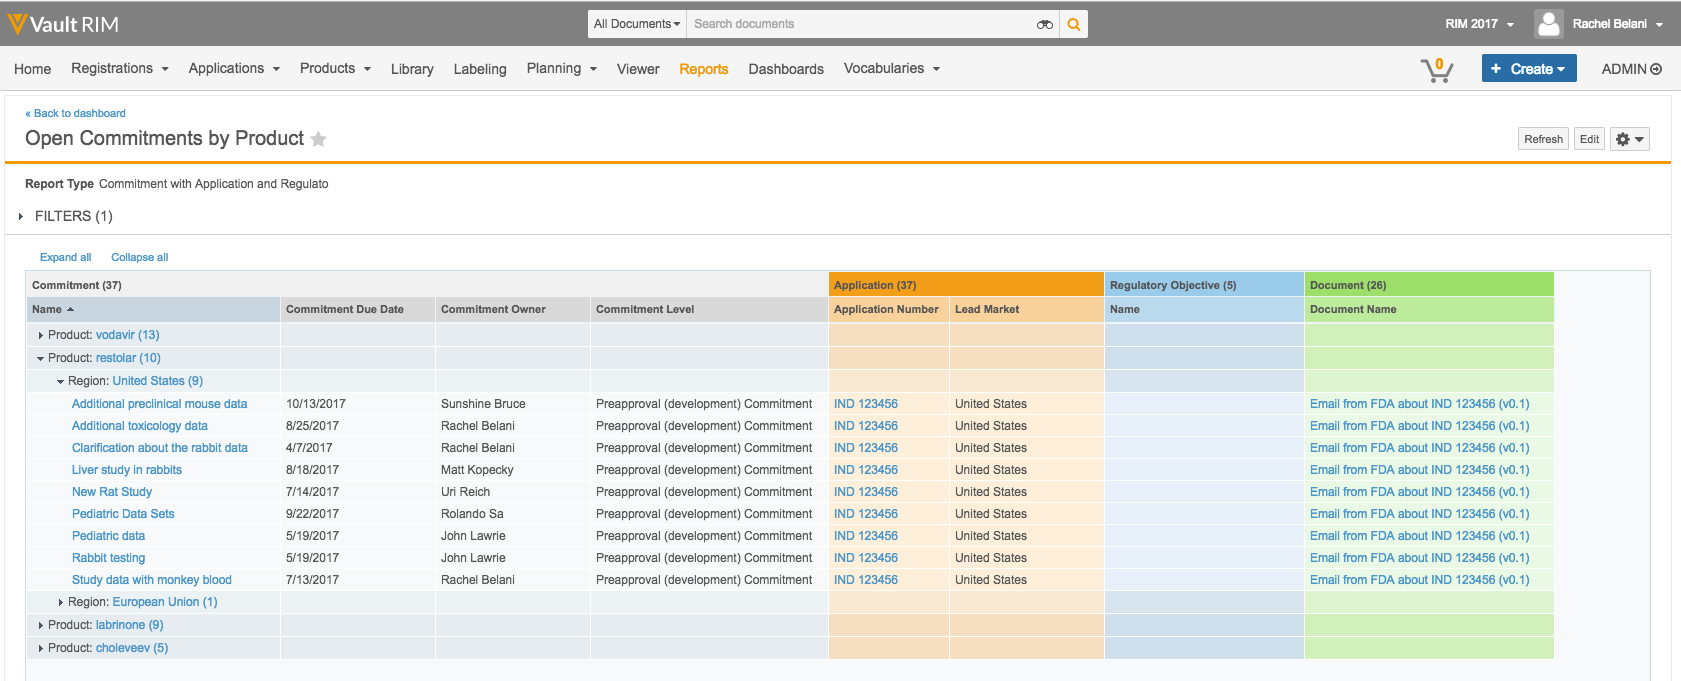
Task: Click the Vault RIM logo
Action: pyautogui.click(x=63, y=24)
